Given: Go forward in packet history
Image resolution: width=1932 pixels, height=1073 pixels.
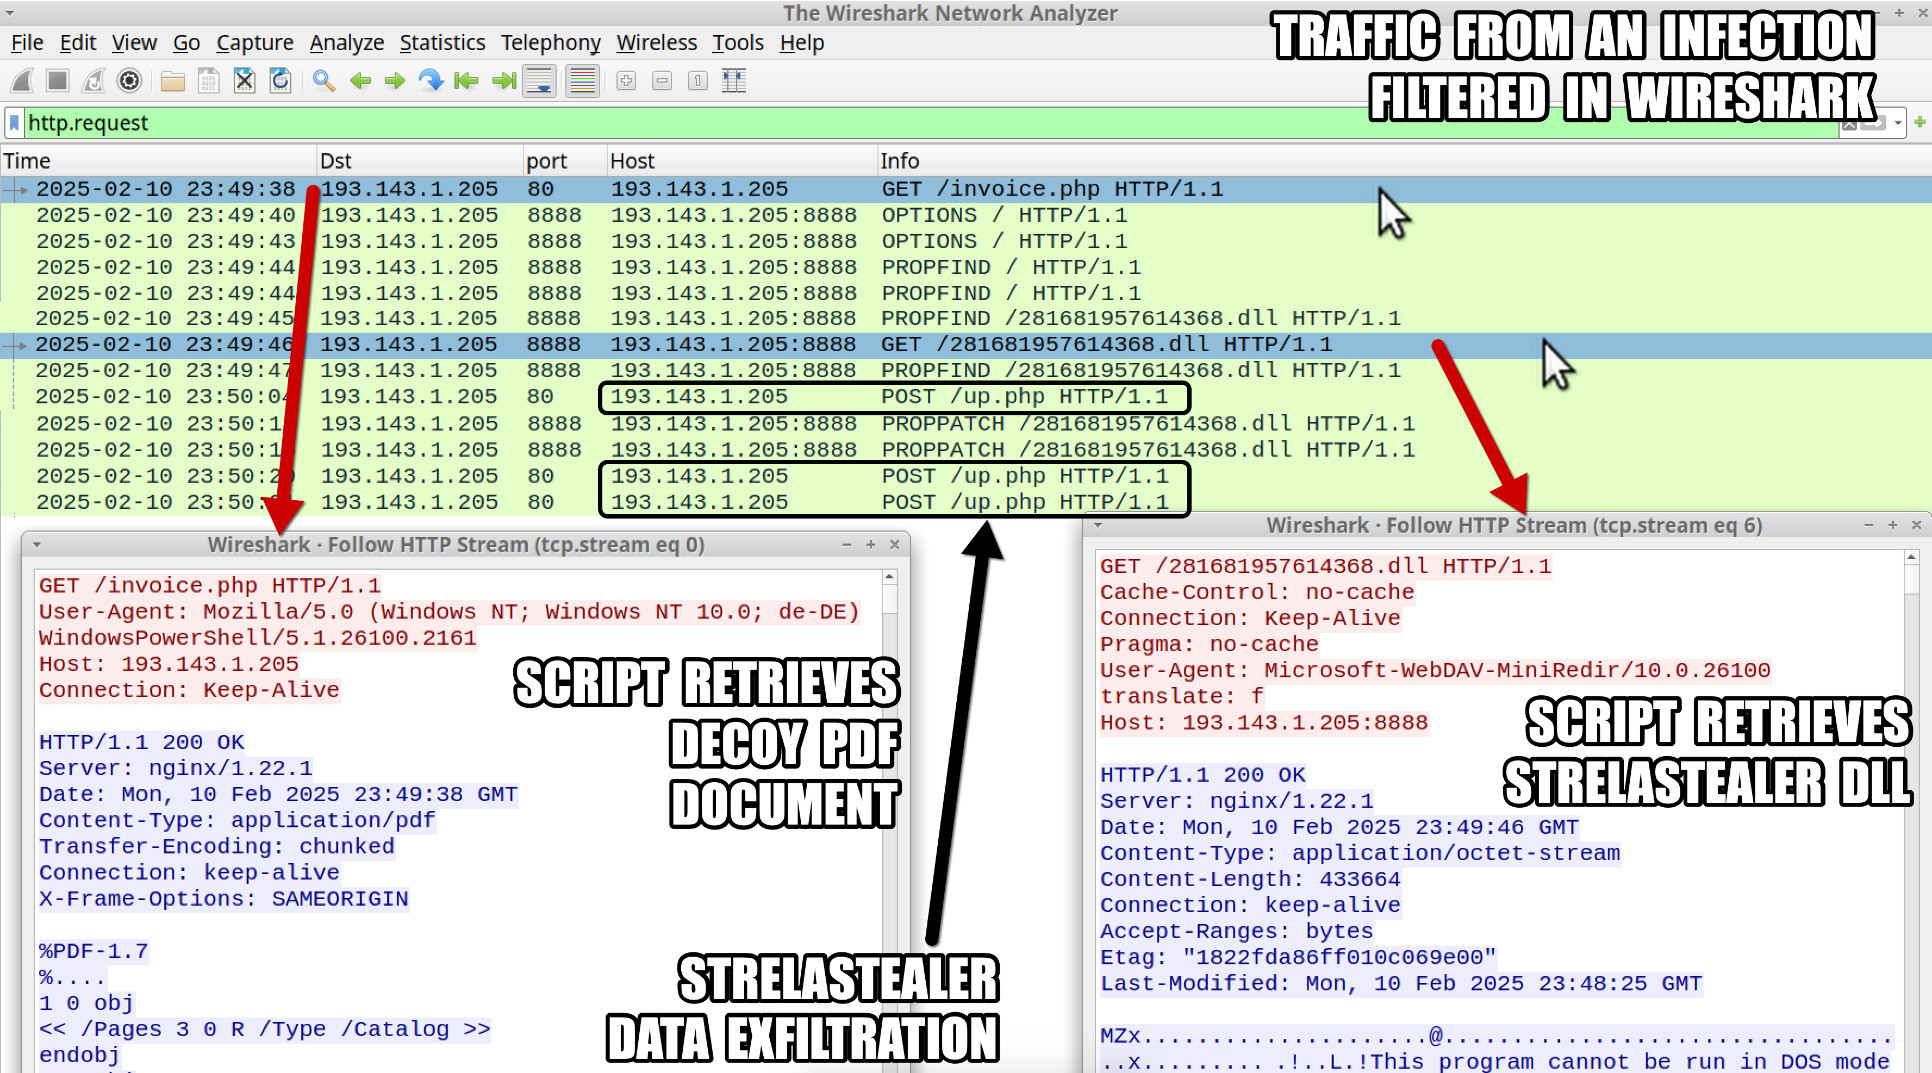Looking at the screenshot, I should [395, 81].
